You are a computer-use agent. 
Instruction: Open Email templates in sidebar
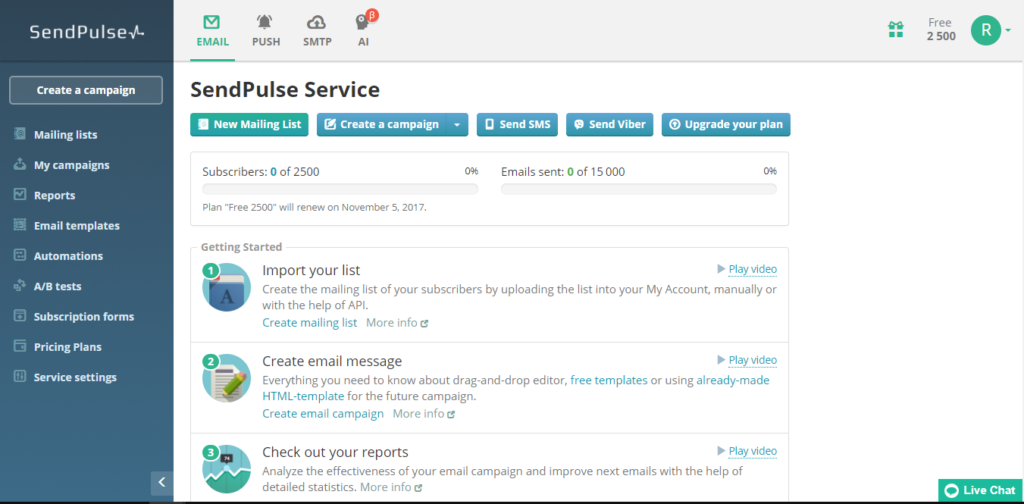point(76,226)
